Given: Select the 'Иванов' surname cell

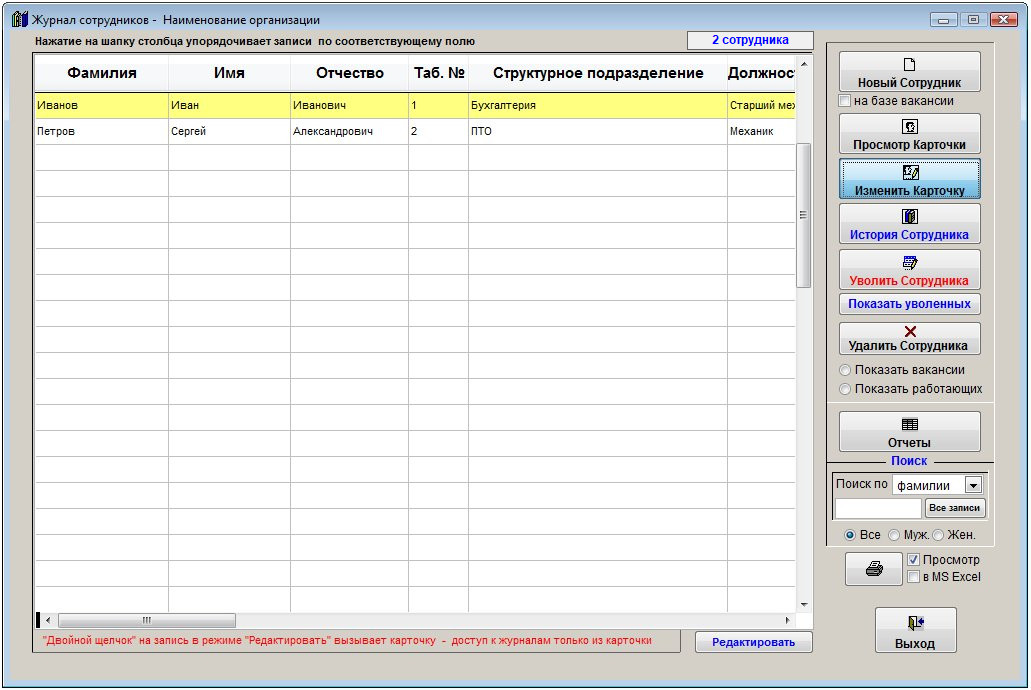Looking at the screenshot, I should pos(102,105).
